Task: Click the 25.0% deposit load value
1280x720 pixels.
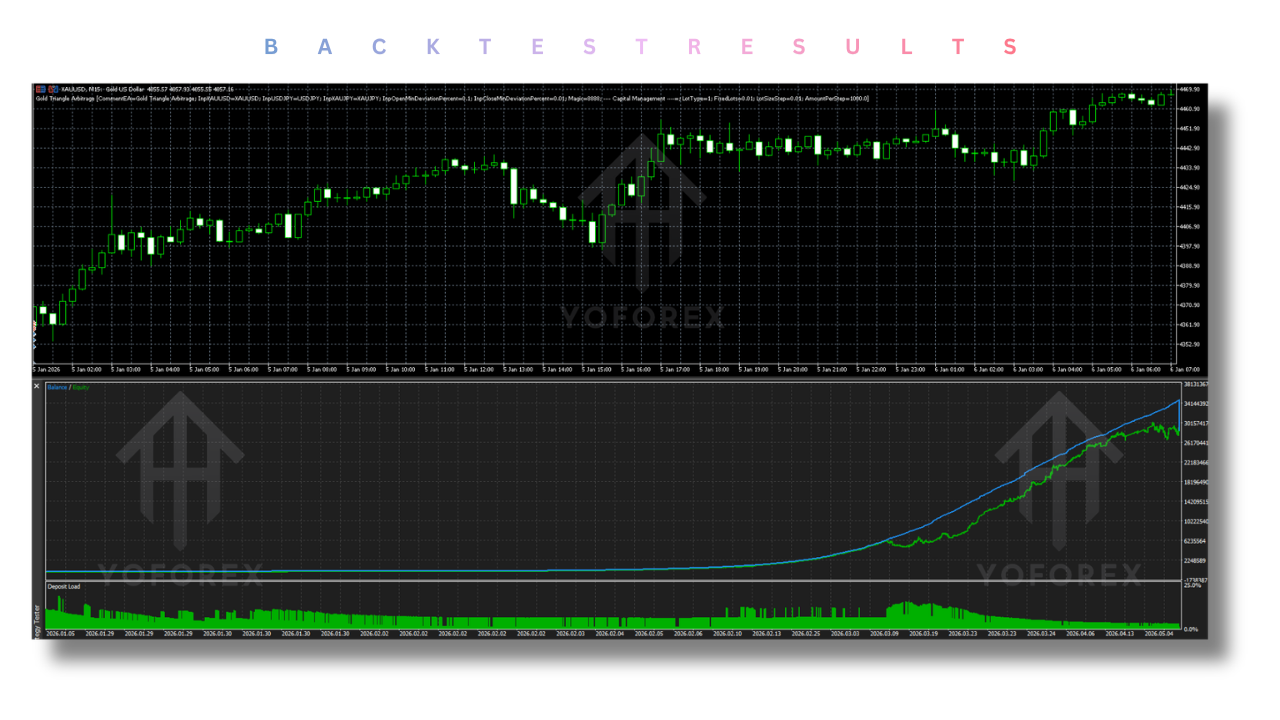Action: coord(1192,585)
